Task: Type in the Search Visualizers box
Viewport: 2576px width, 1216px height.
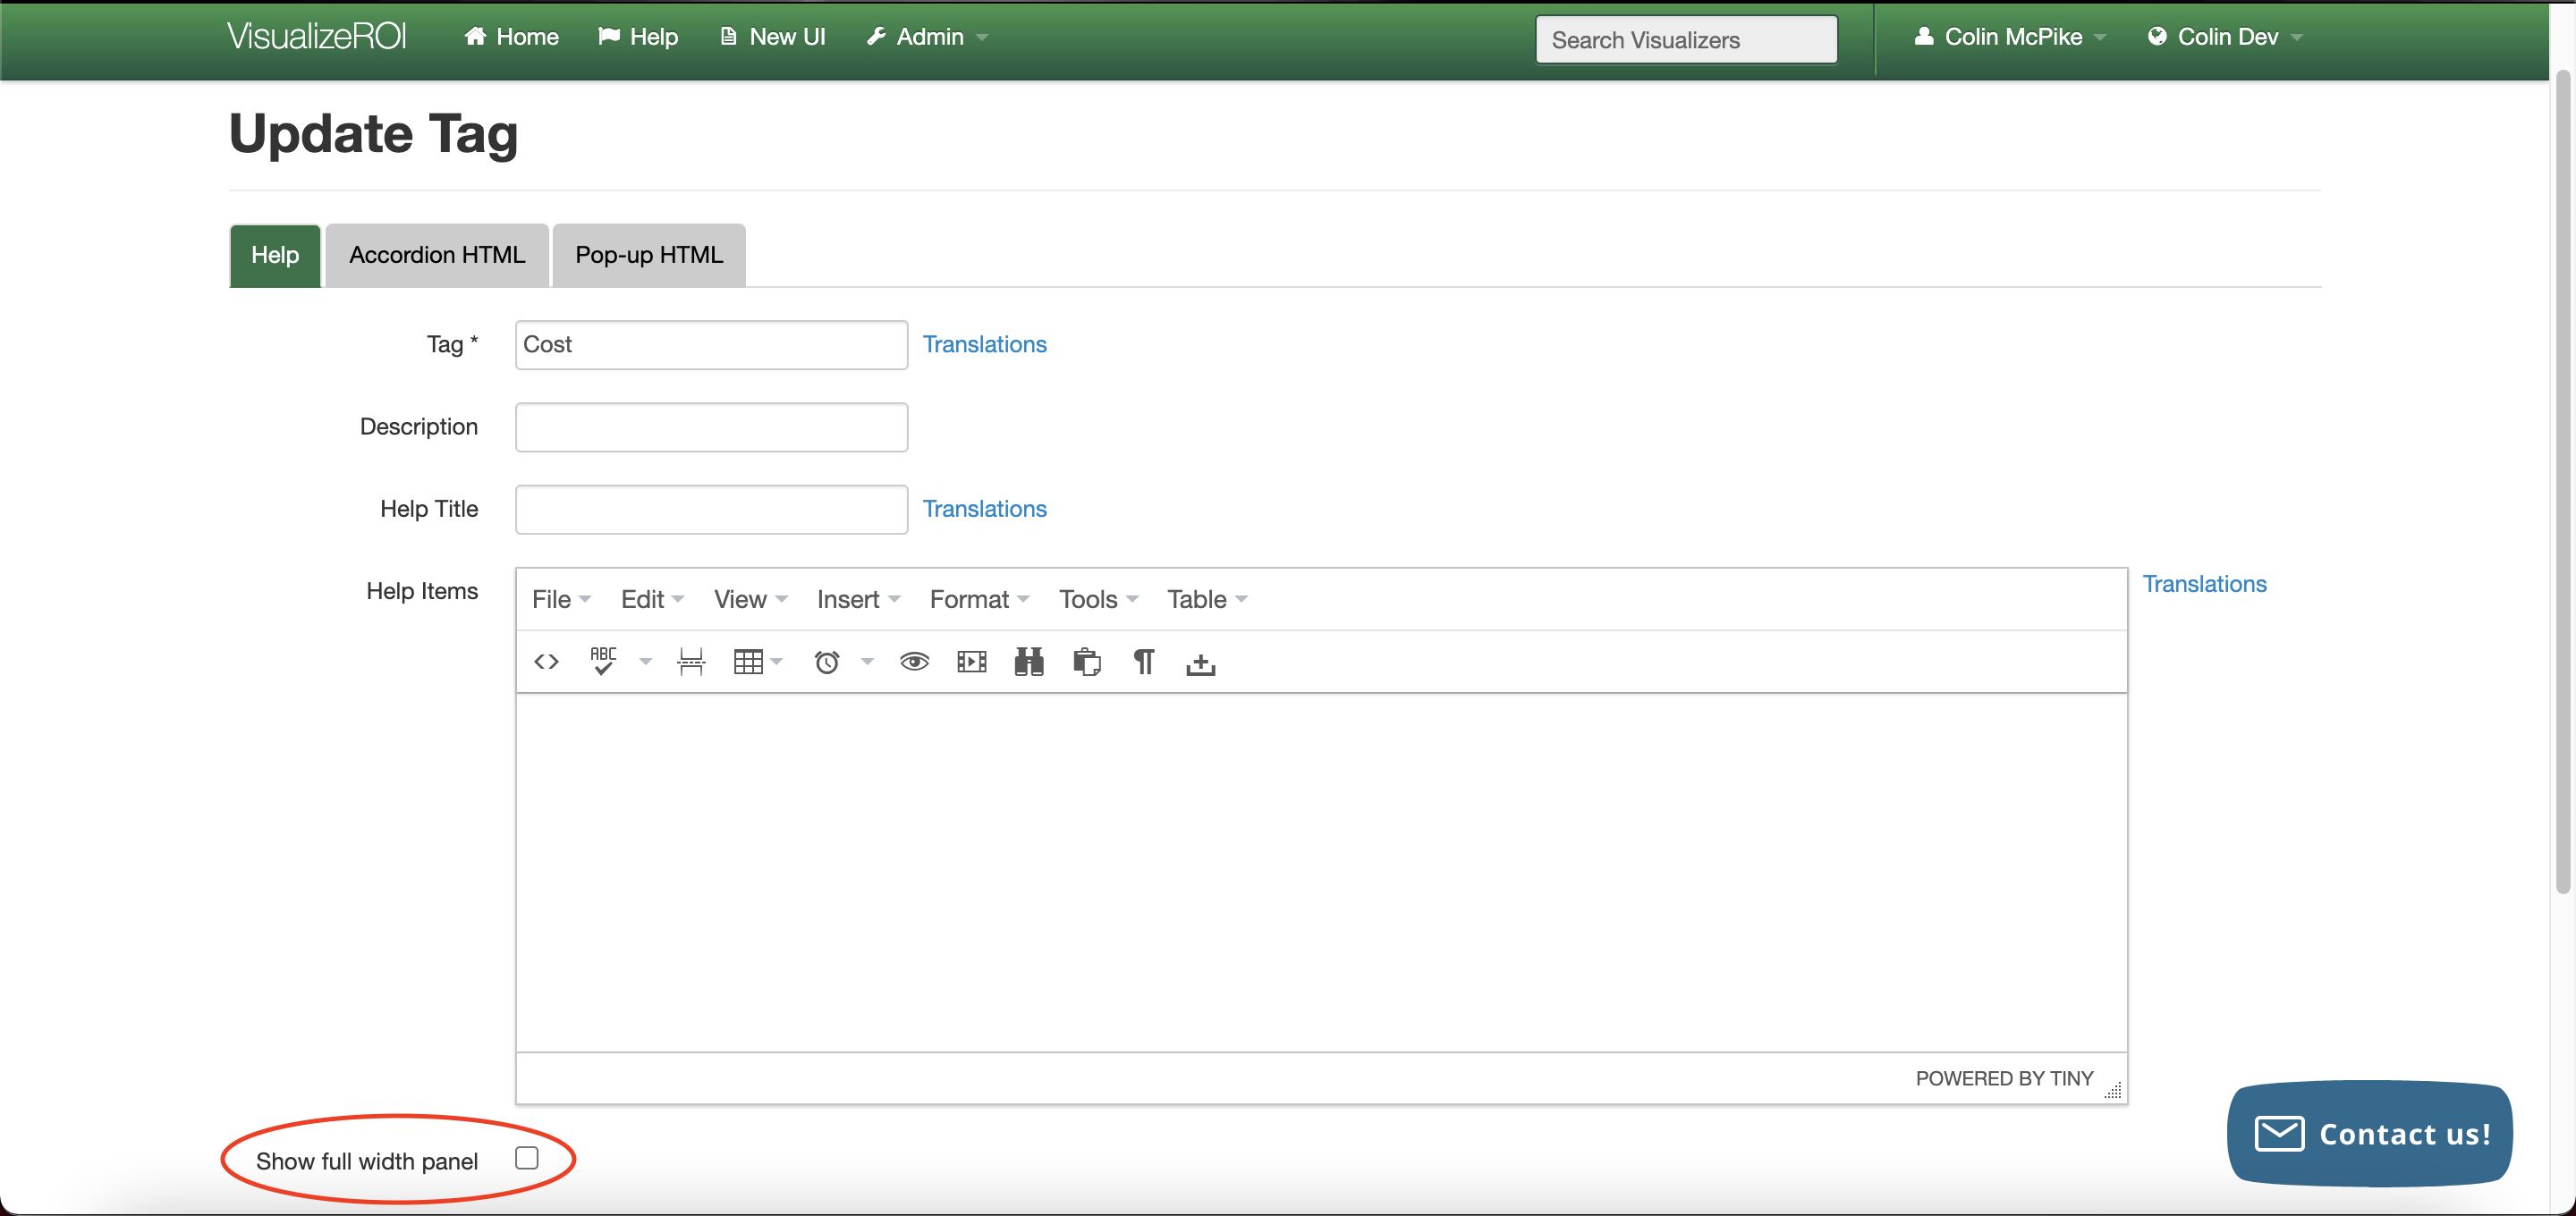Action: point(1684,39)
